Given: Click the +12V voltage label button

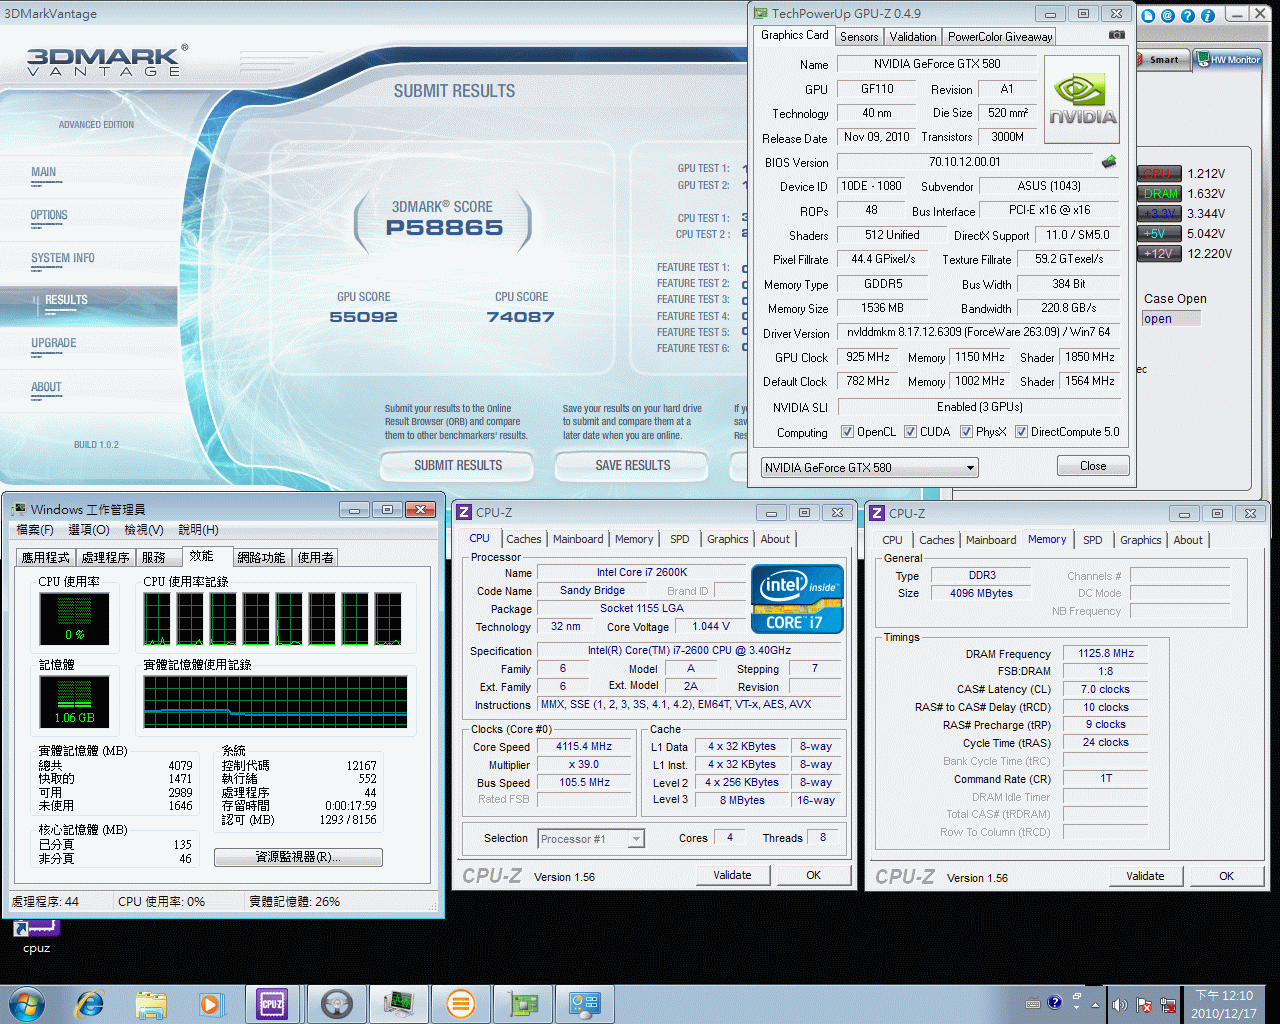Looking at the screenshot, I should 1160,253.
